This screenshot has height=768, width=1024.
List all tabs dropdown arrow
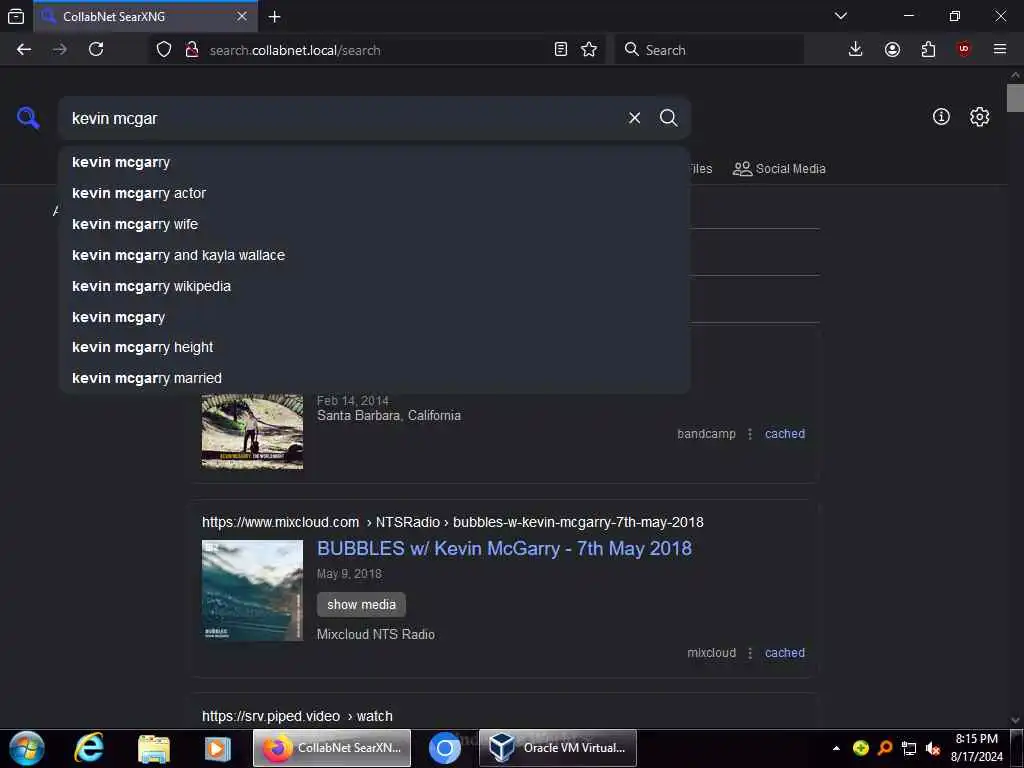point(841,16)
